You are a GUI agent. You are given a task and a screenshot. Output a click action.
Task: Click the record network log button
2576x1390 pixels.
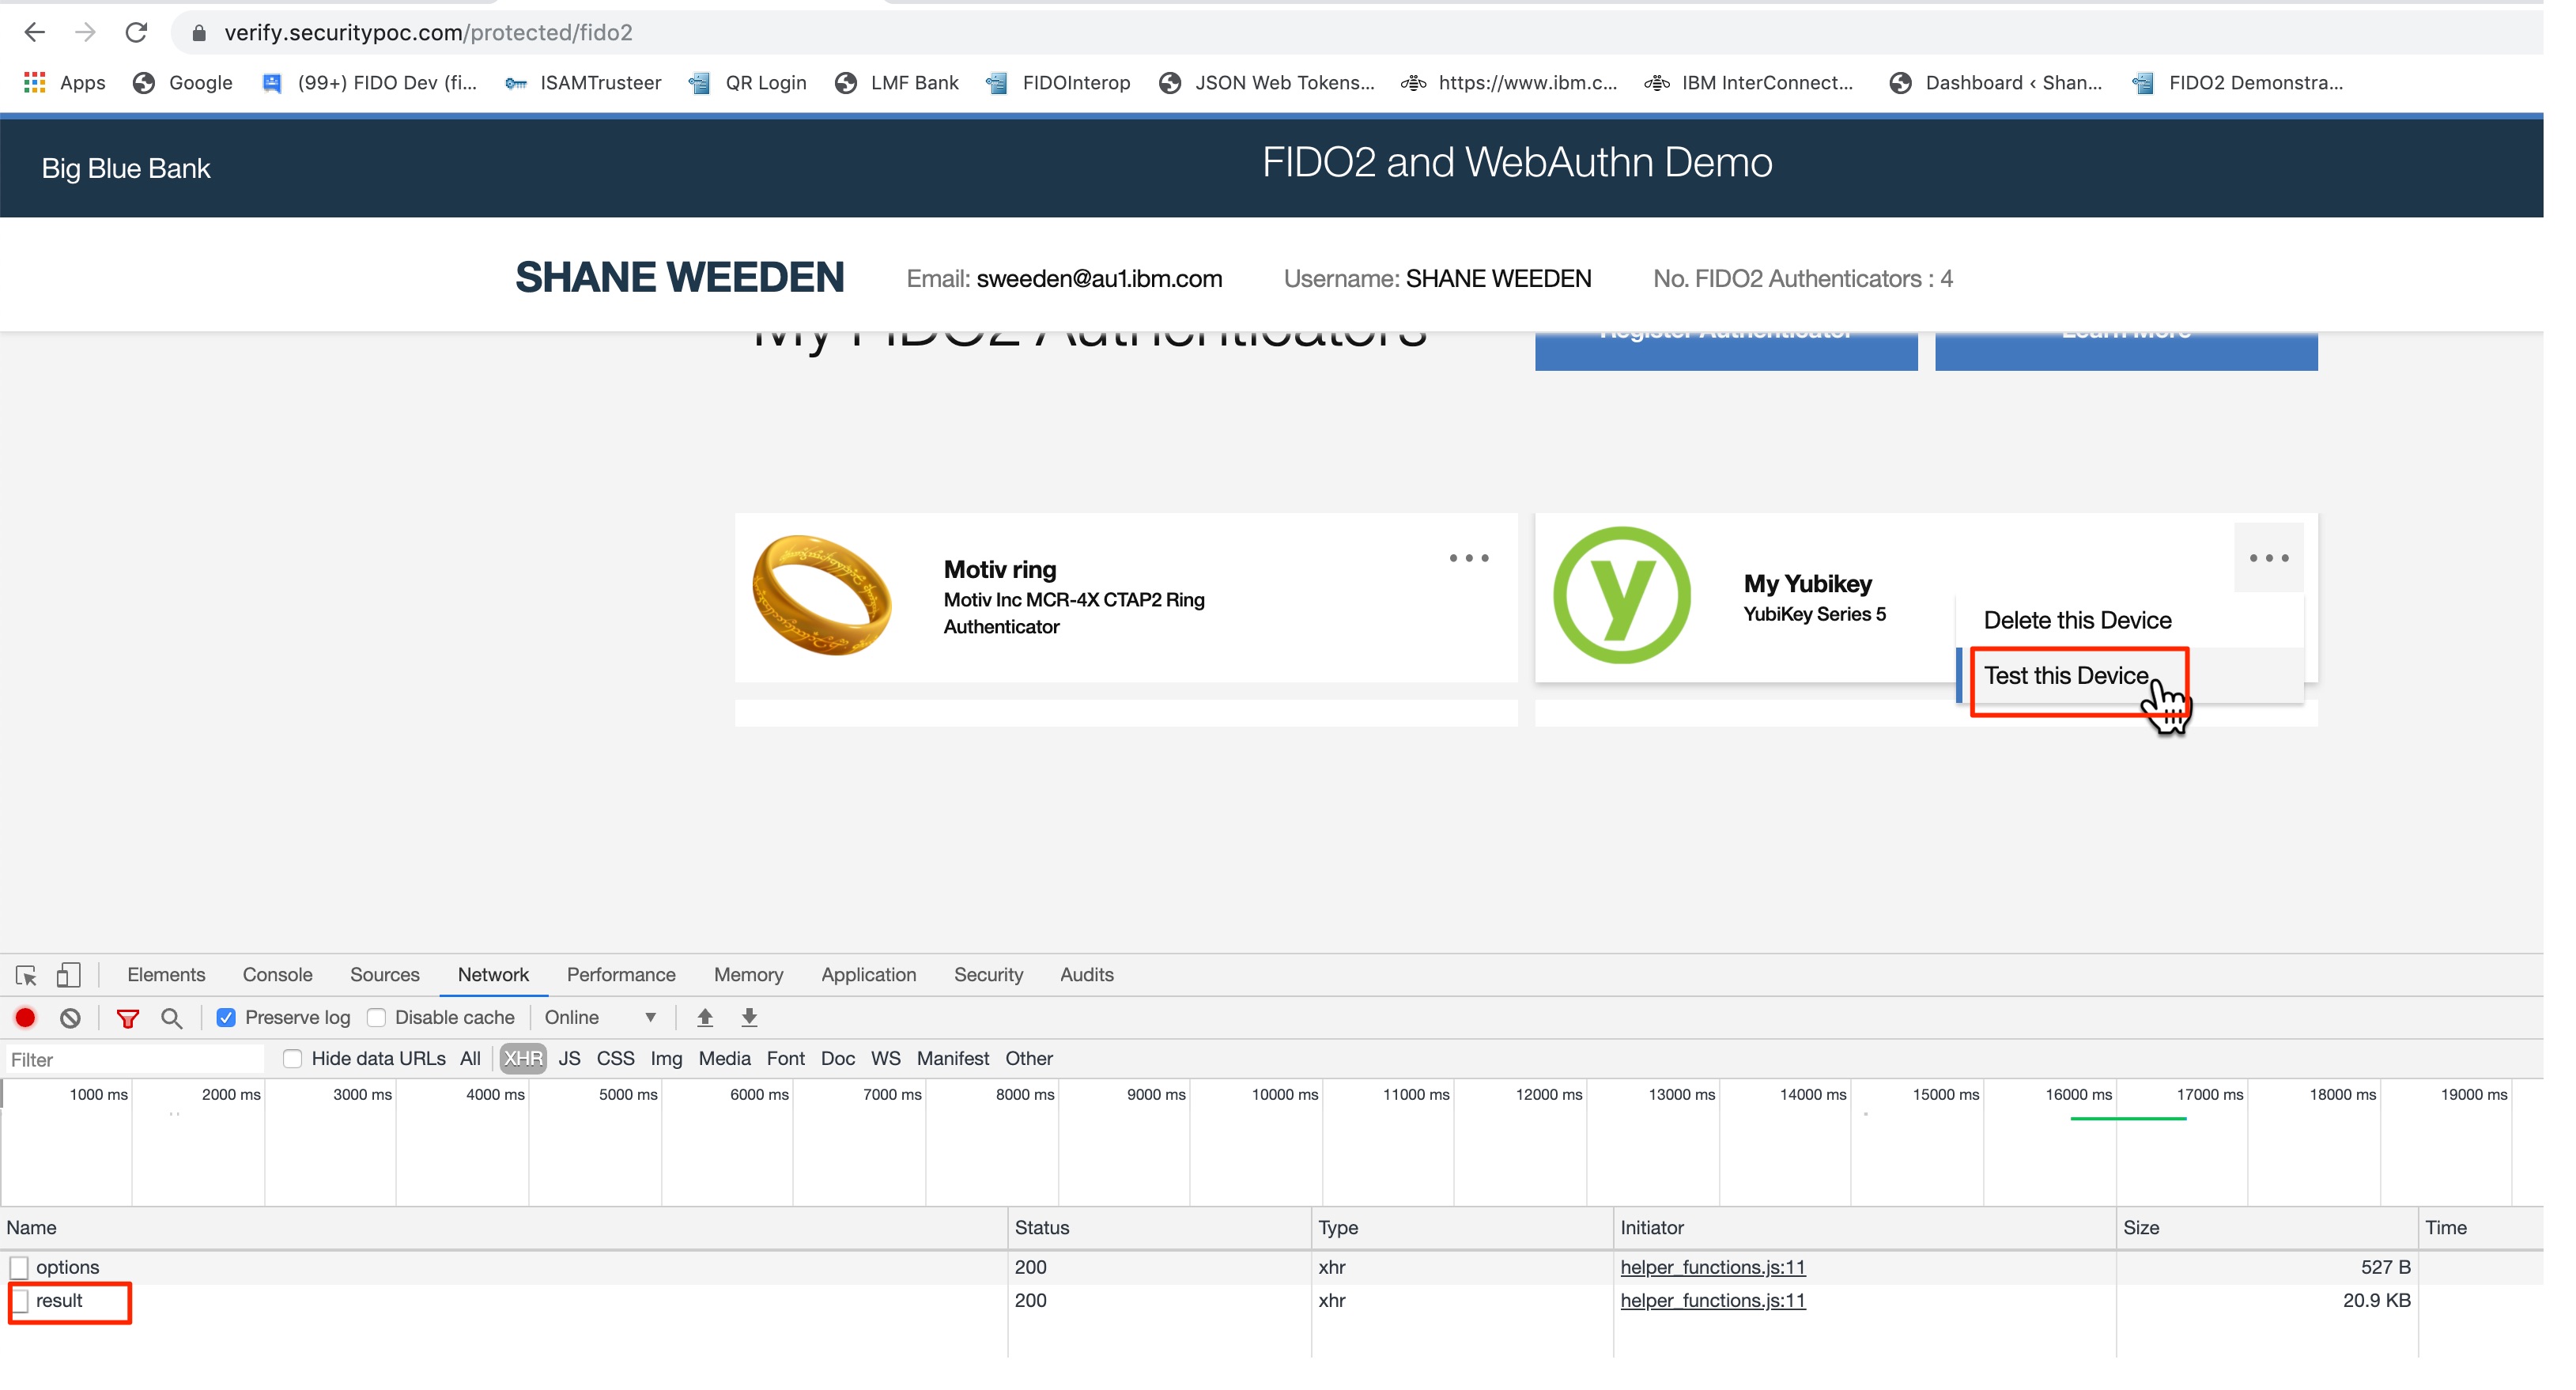[25, 1017]
